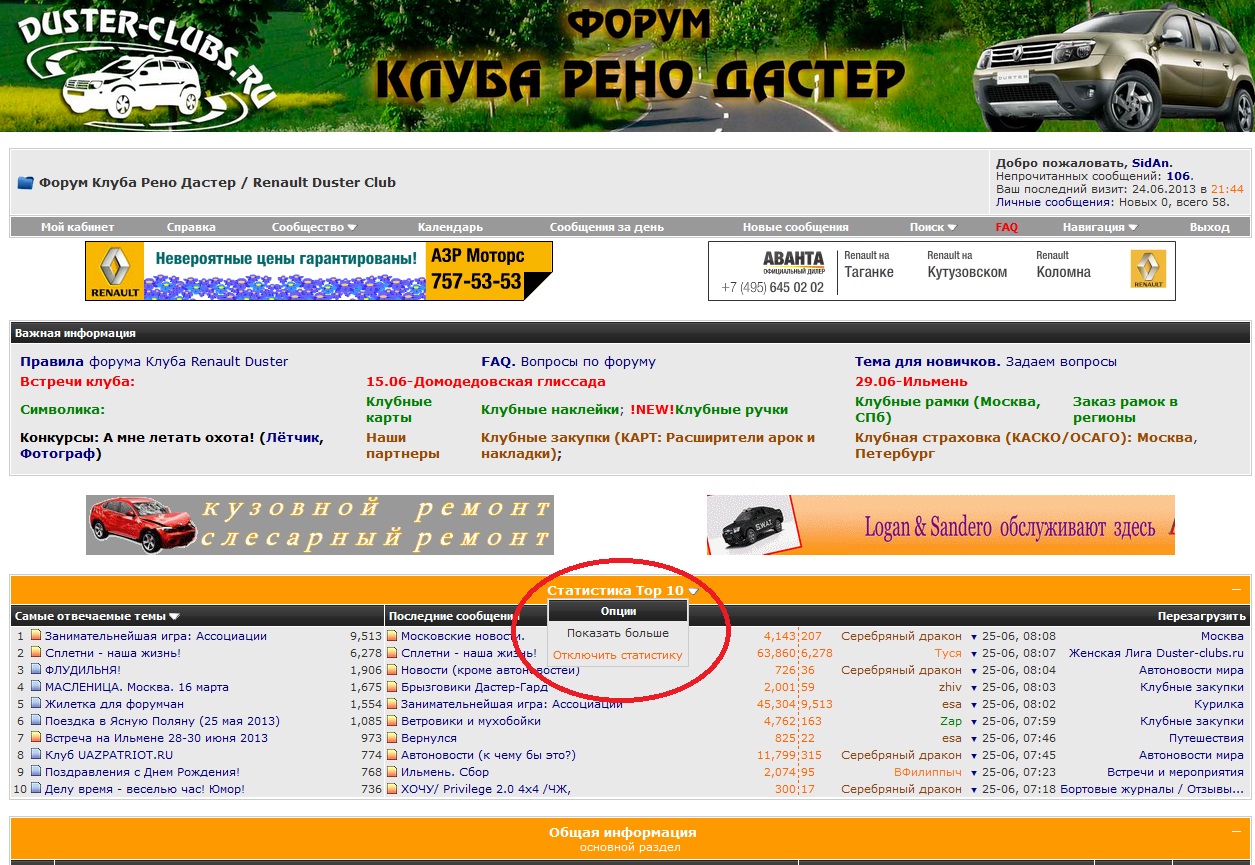Collapse the Статистика Top 10 section
The image size is (1255, 865).
[1236, 590]
